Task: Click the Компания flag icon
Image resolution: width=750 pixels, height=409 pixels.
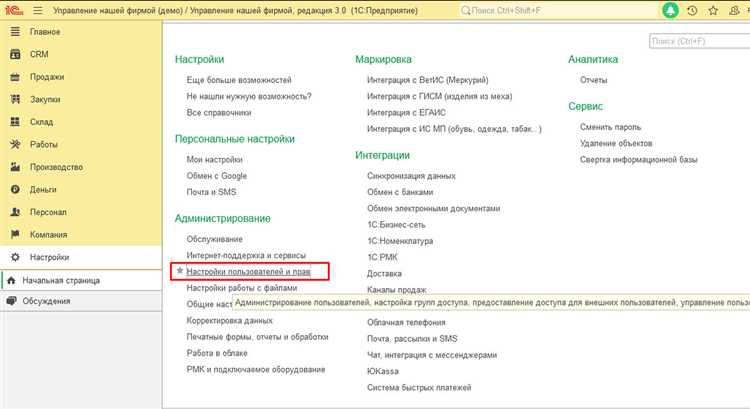Action: 15,234
